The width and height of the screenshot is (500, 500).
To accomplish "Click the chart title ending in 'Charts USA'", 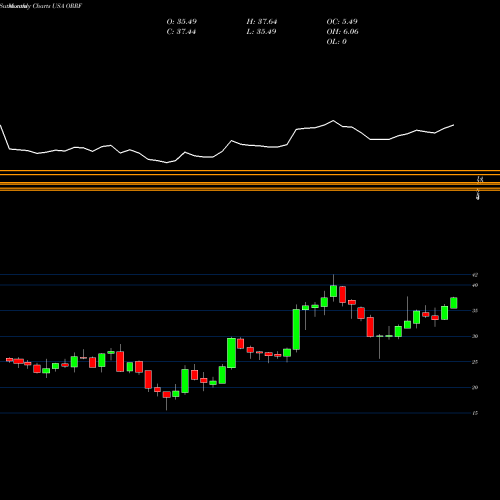I will 41,6.
